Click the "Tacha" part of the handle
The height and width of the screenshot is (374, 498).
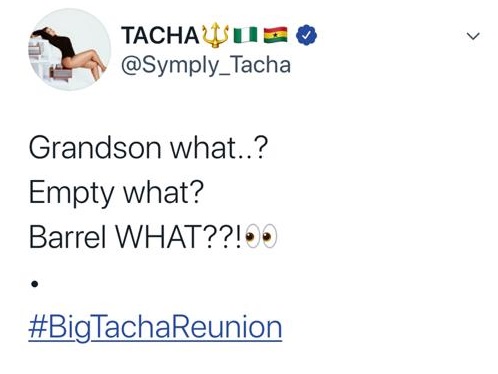click(x=260, y=65)
